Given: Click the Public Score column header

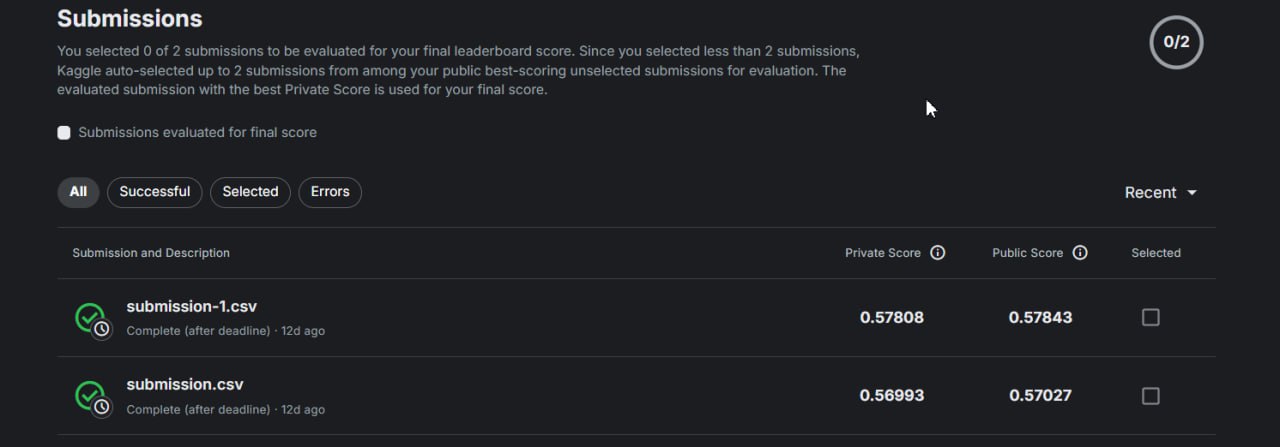Looking at the screenshot, I should (1028, 253).
